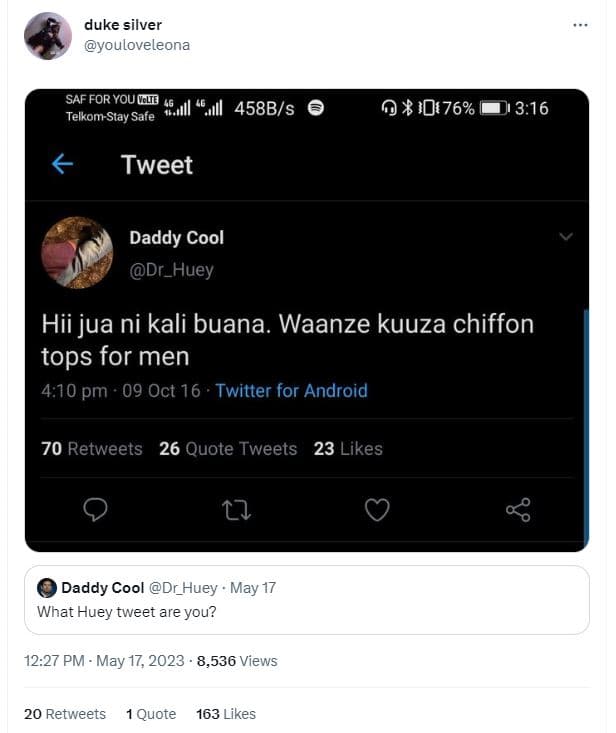Click the headphones icon in status bar
Image resolution: width=616 pixels, height=733 pixels.
(x=390, y=108)
